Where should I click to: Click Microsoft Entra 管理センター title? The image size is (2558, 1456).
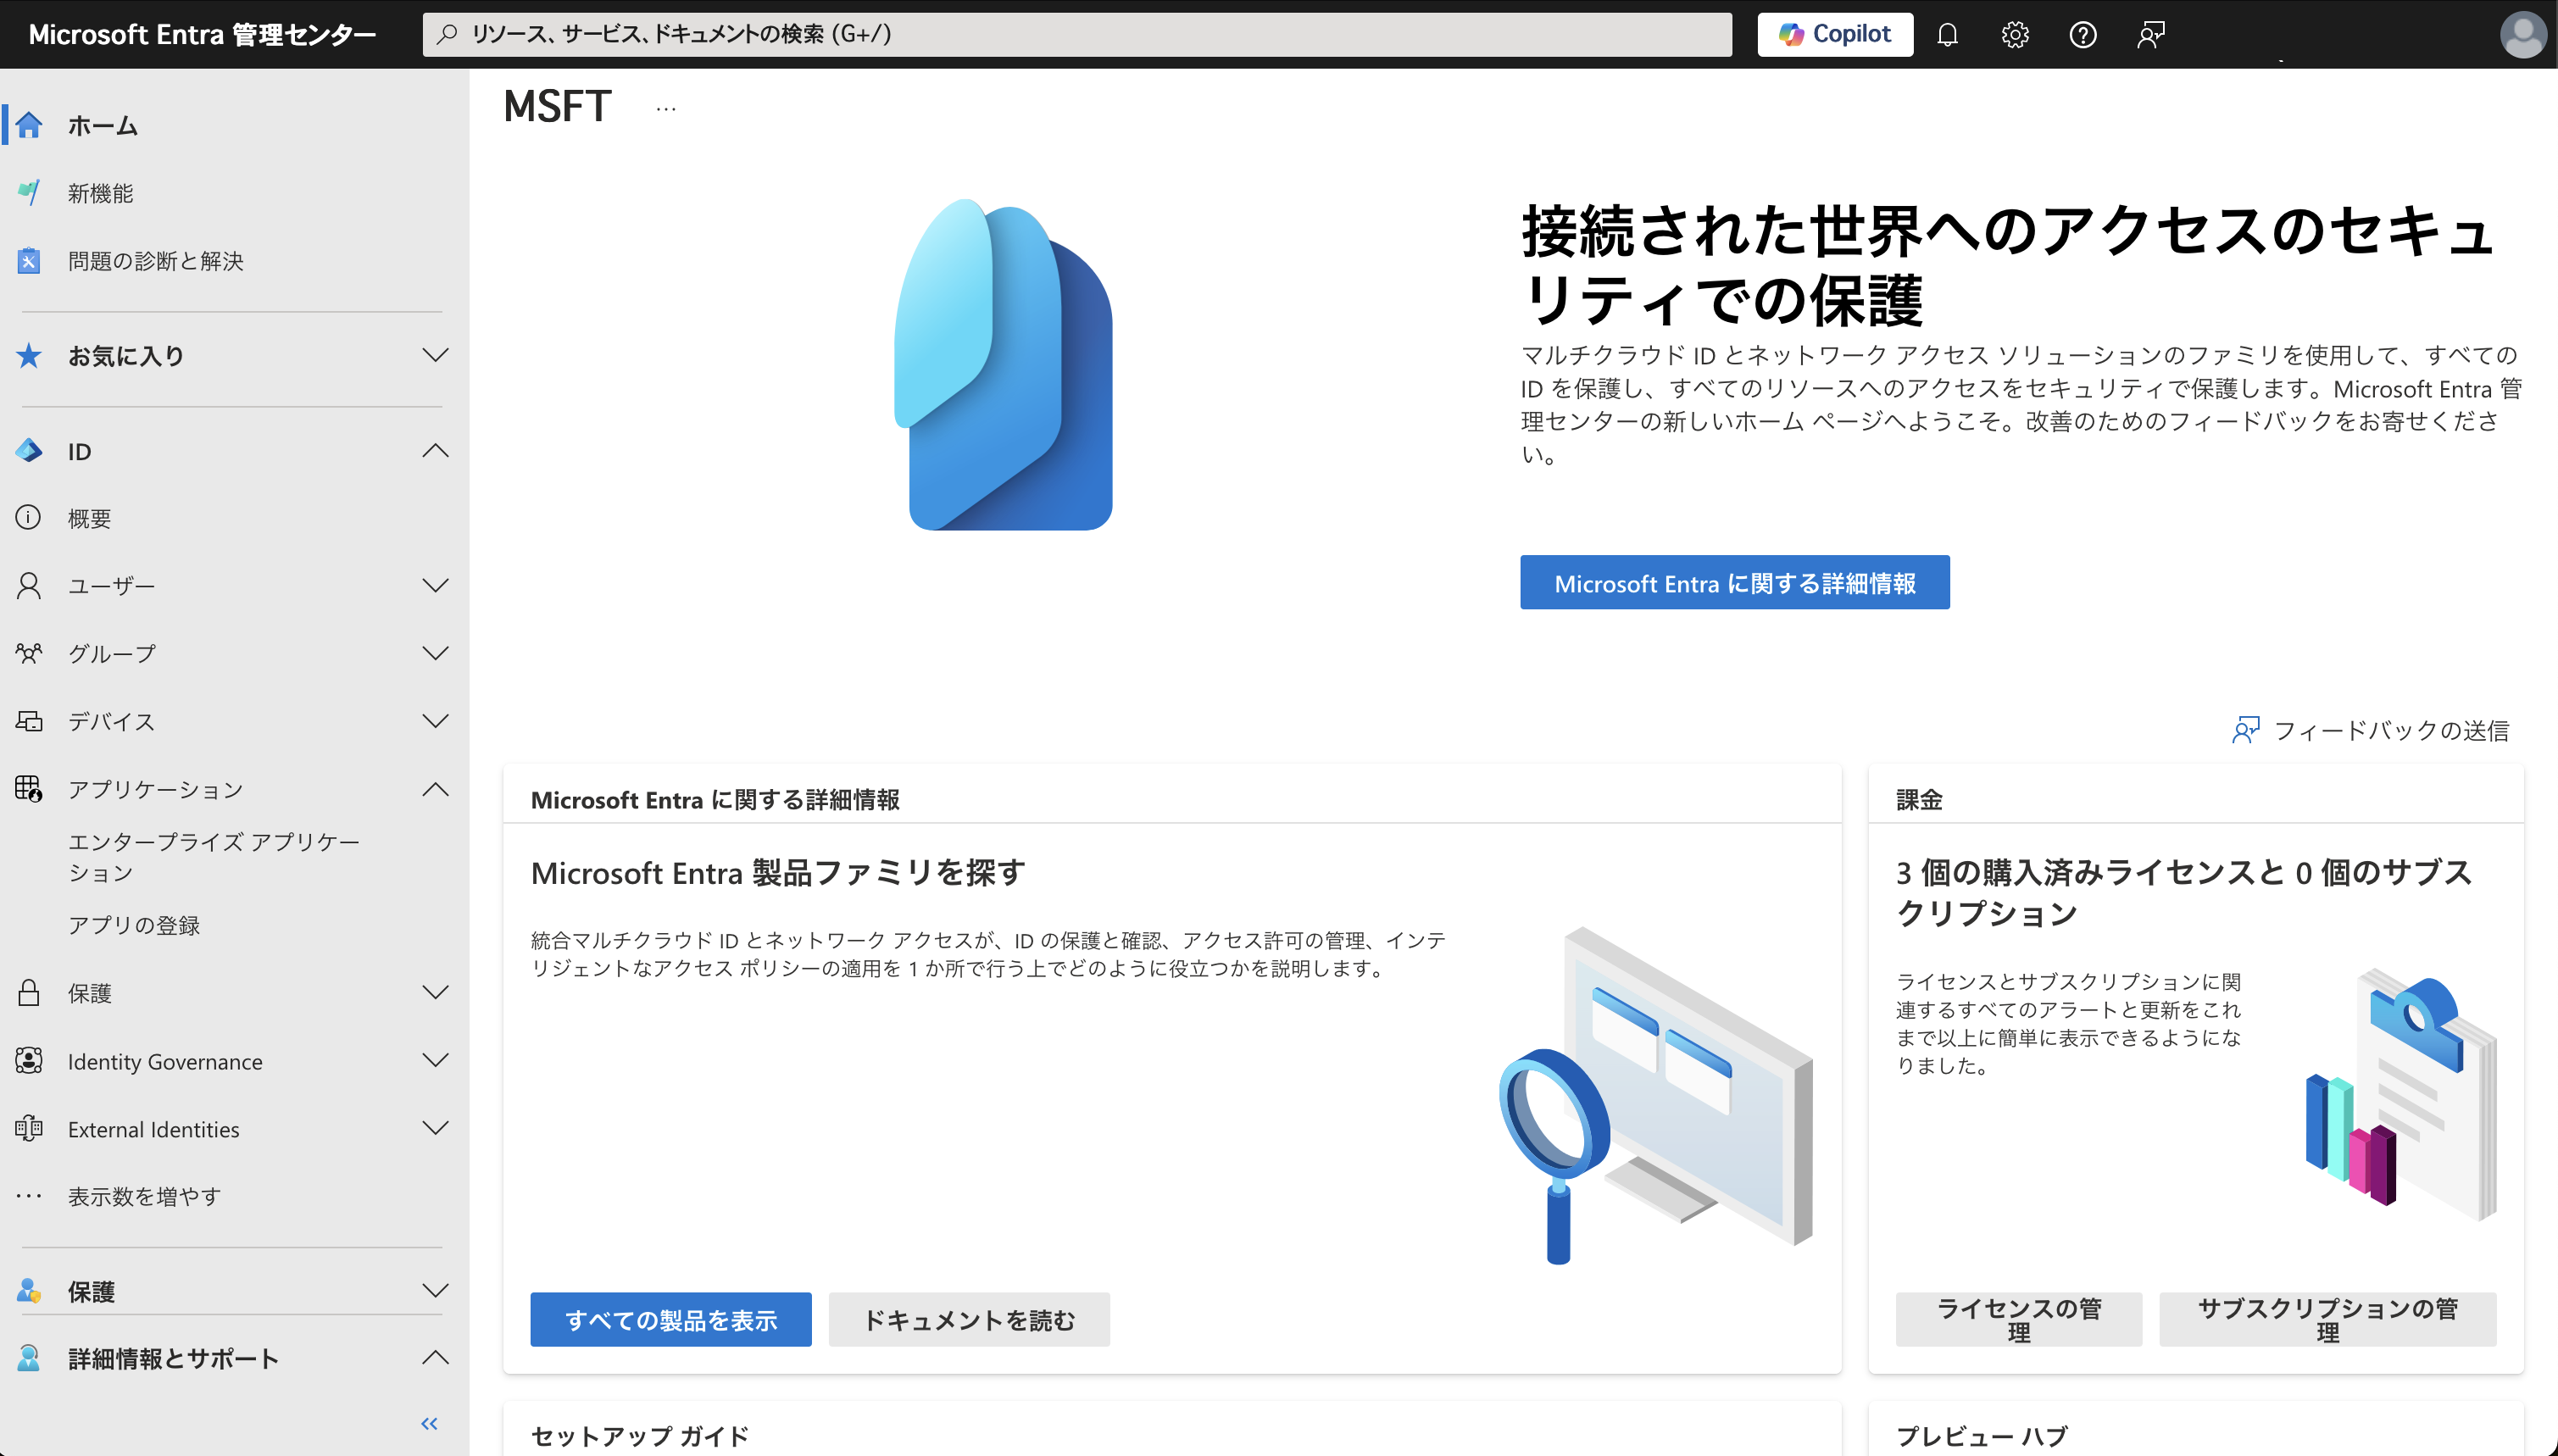(x=202, y=35)
